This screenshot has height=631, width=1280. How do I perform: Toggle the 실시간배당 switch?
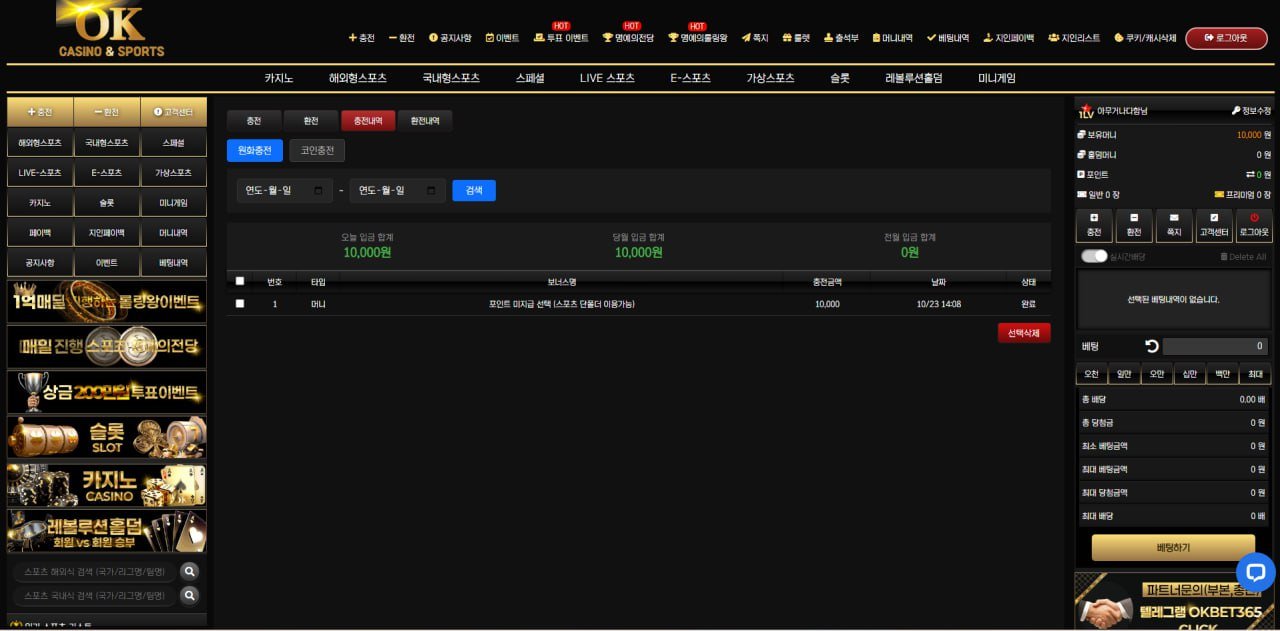(x=1094, y=257)
